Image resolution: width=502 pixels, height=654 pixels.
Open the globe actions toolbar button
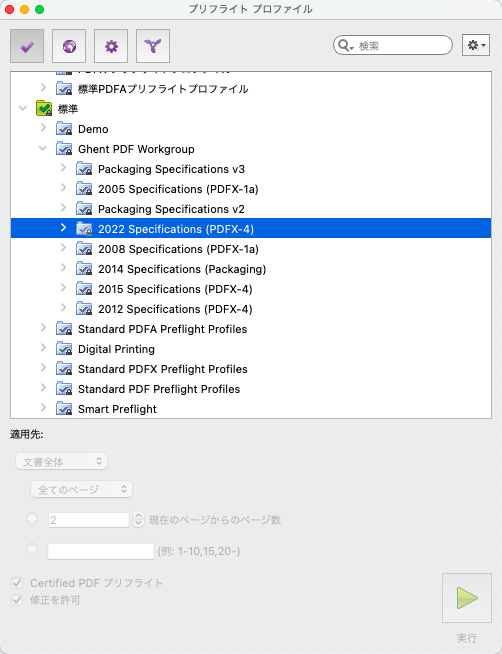(x=69, y=46)
